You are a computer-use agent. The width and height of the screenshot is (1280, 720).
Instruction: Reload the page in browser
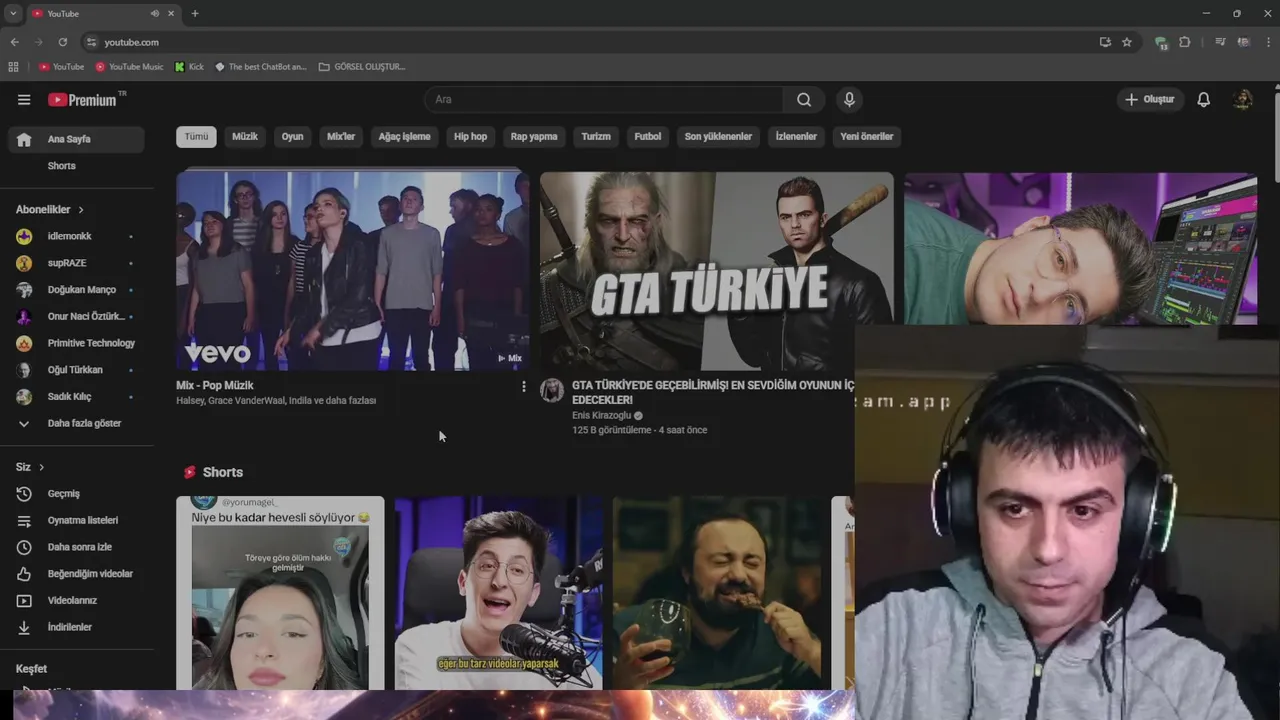tap(62, 42)
